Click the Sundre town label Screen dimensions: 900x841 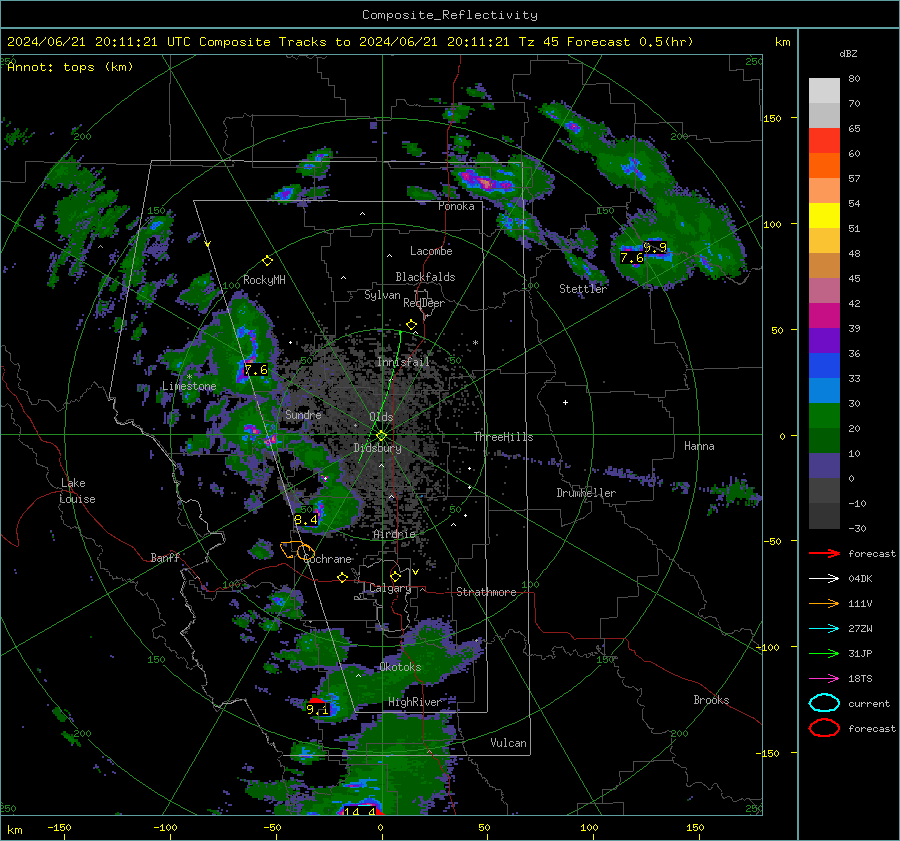(303, 414)
